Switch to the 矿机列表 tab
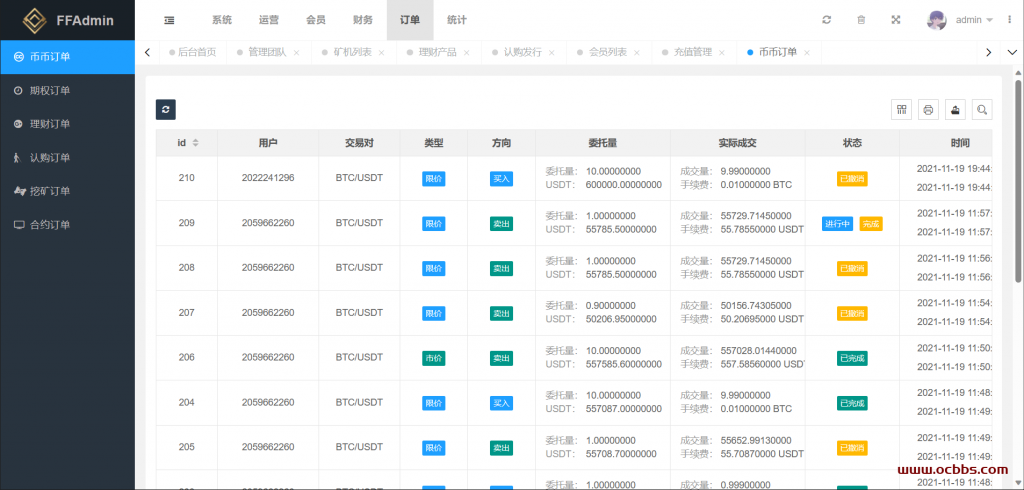 [352, 52]
